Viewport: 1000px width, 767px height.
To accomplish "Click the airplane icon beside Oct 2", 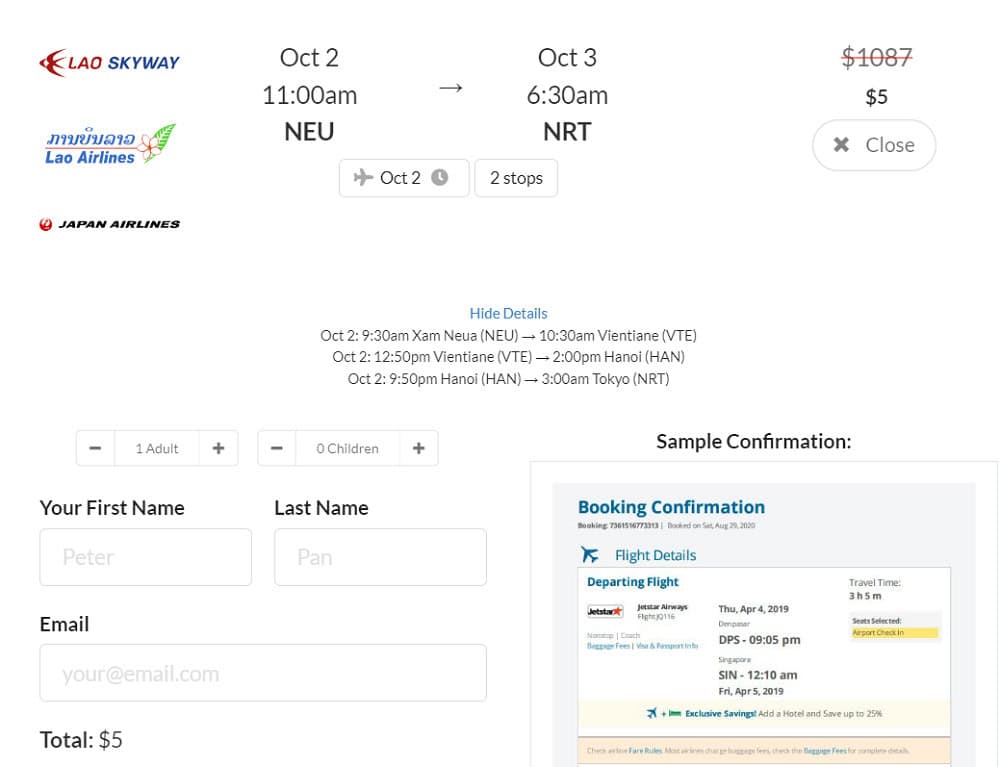I will 363,177.
